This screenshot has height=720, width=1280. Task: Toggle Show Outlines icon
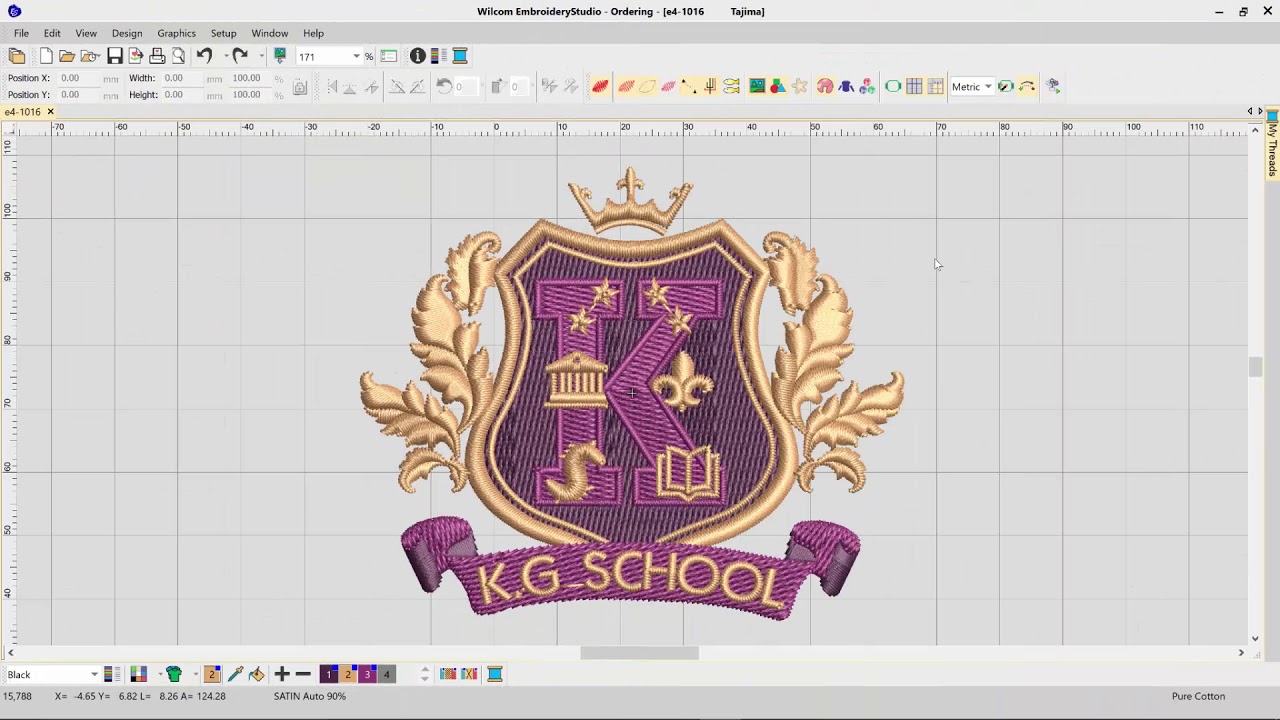tap(647, 86)
